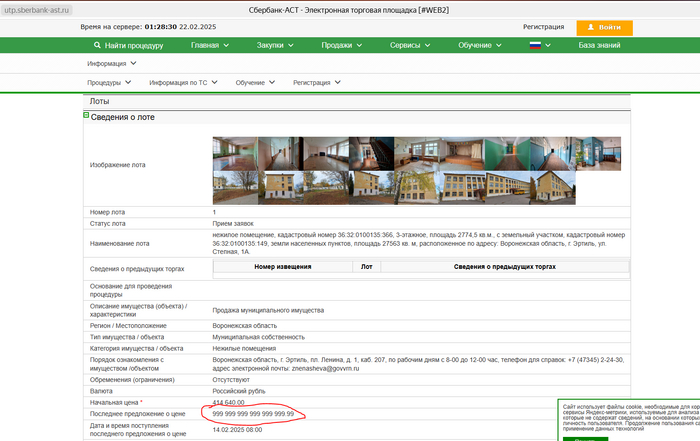Open the second lot image of corridor
Image resolution: width=700 pixels, height=441 pixels.
pyautogui.click(x=281, y=154)
